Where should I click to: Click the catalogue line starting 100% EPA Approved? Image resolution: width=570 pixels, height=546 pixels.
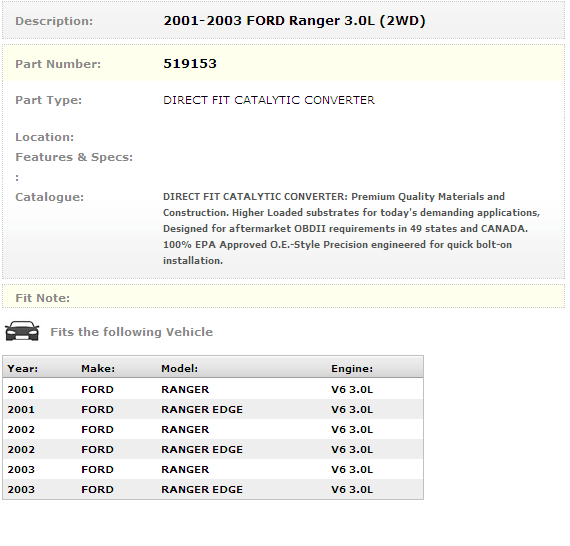[337, 245]
